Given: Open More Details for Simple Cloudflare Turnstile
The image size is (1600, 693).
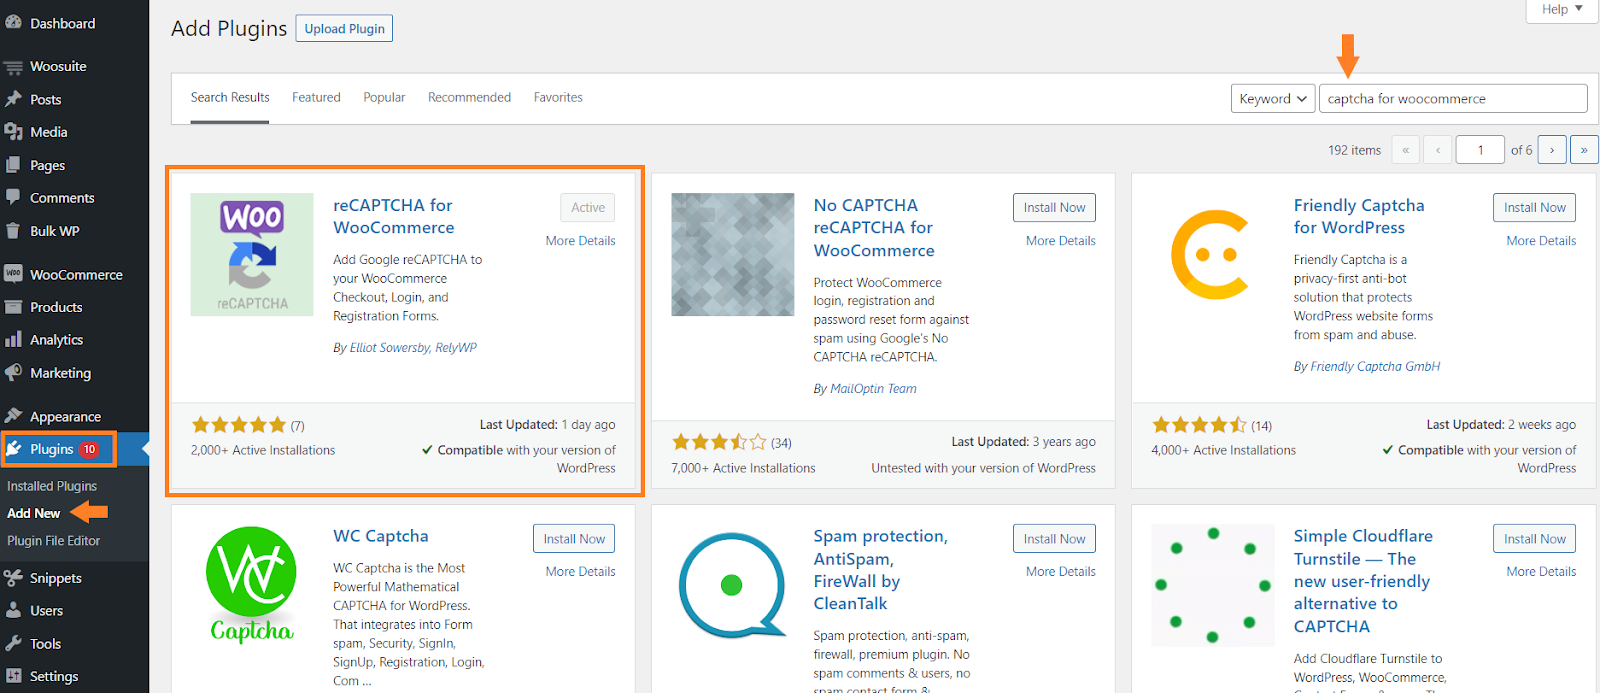Looking at the screenshot, I should (1541, 572).
